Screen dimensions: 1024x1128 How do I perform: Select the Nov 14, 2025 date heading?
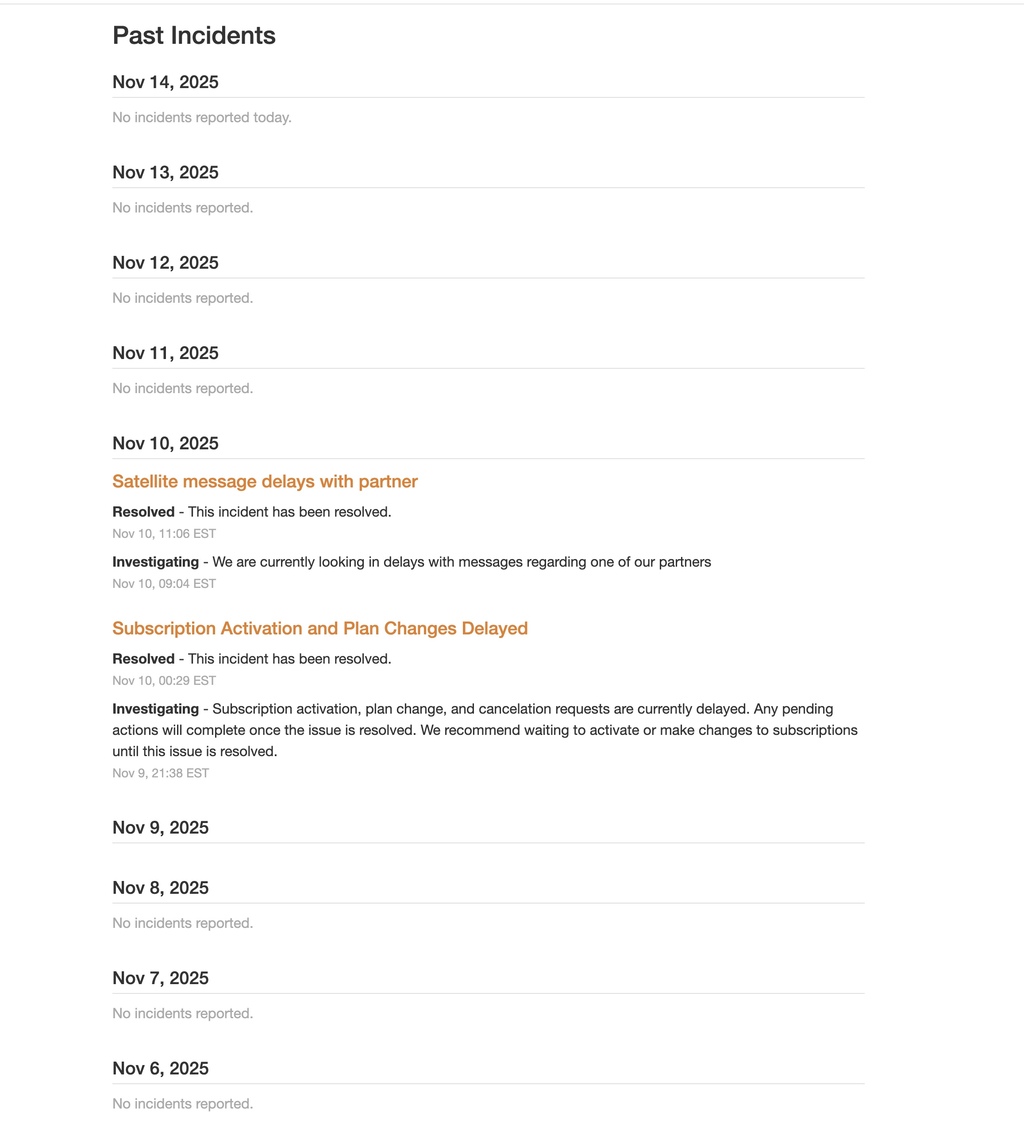(x=165, y=82)
